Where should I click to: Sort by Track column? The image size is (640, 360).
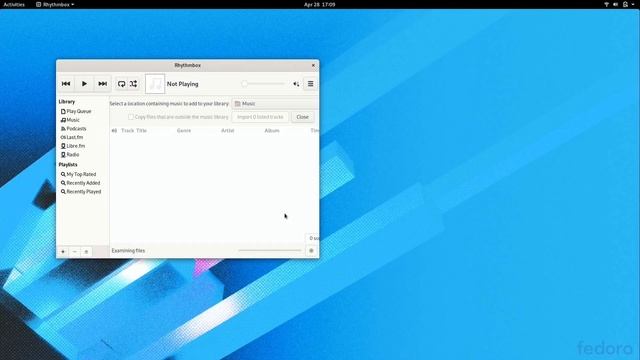point(127,131)
